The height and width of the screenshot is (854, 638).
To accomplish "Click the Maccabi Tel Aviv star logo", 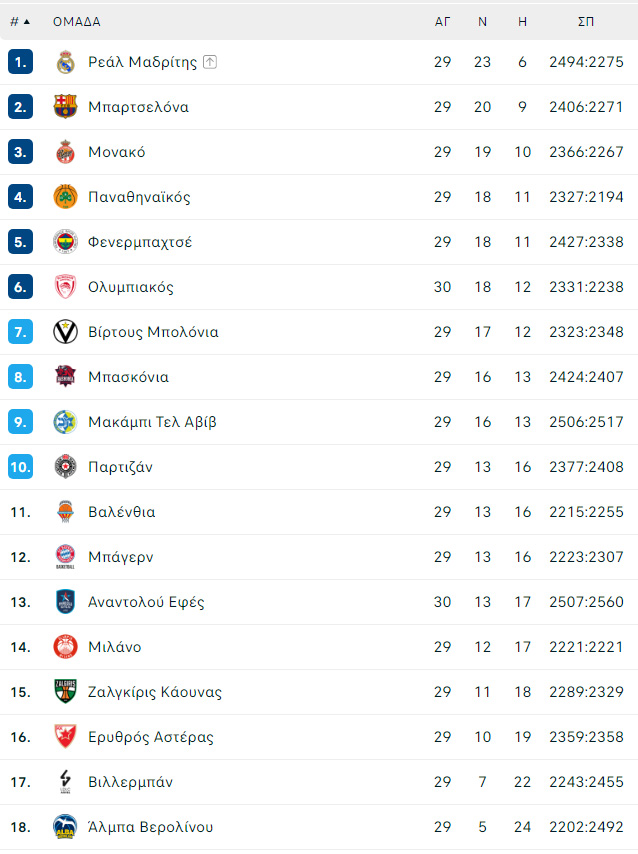I will pos(65,422).
